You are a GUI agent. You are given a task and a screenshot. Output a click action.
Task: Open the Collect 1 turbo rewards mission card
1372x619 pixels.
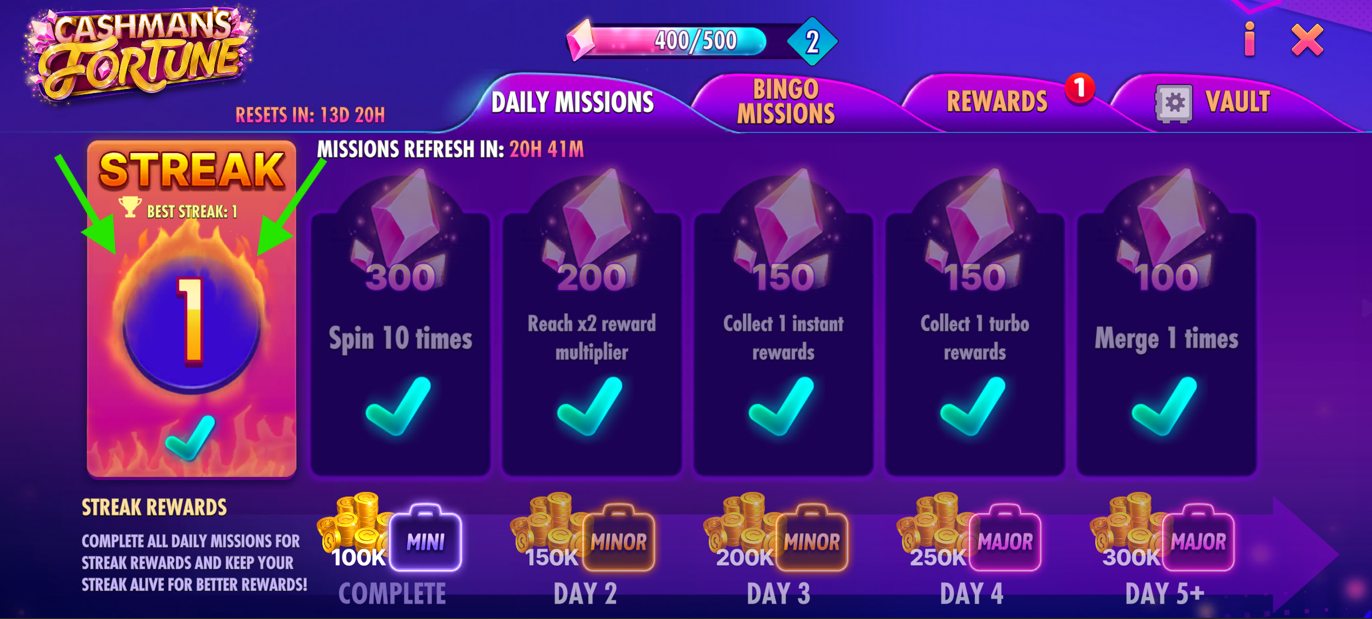[974, 340]
